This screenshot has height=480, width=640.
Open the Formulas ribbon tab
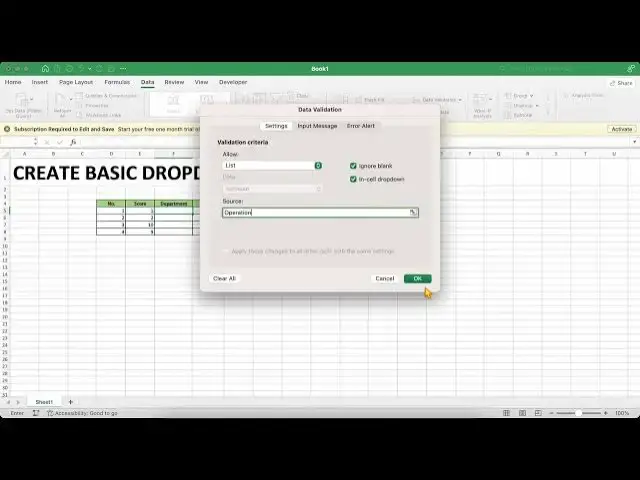(x=117, y=82)
